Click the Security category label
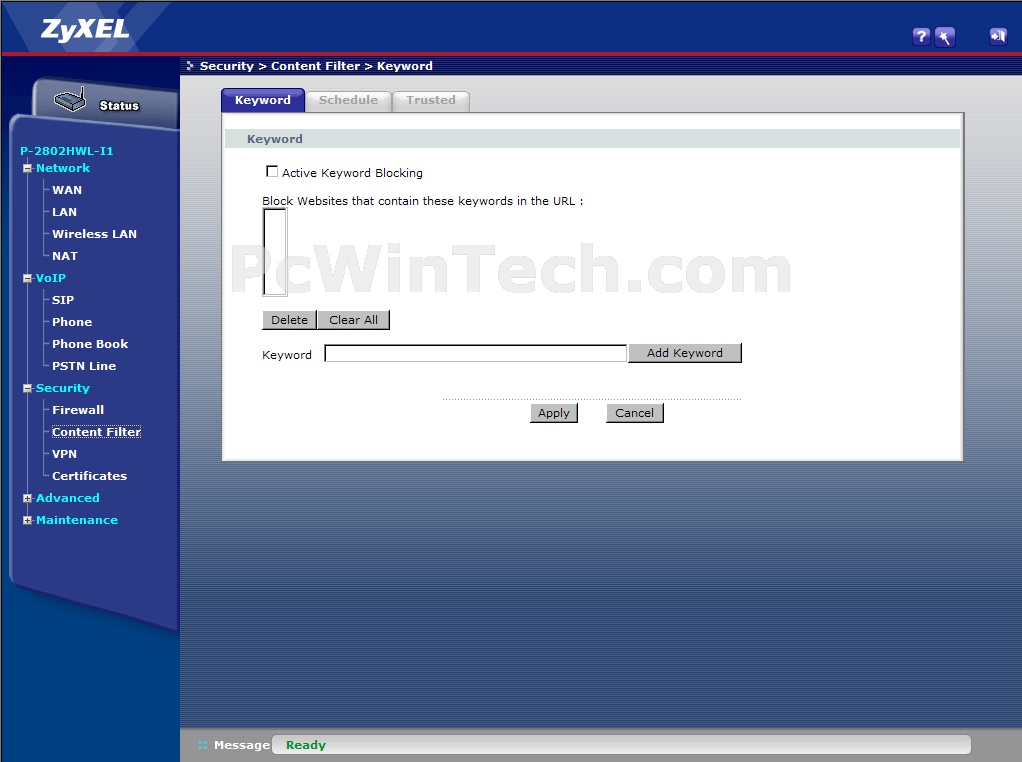 pos(63,388)
